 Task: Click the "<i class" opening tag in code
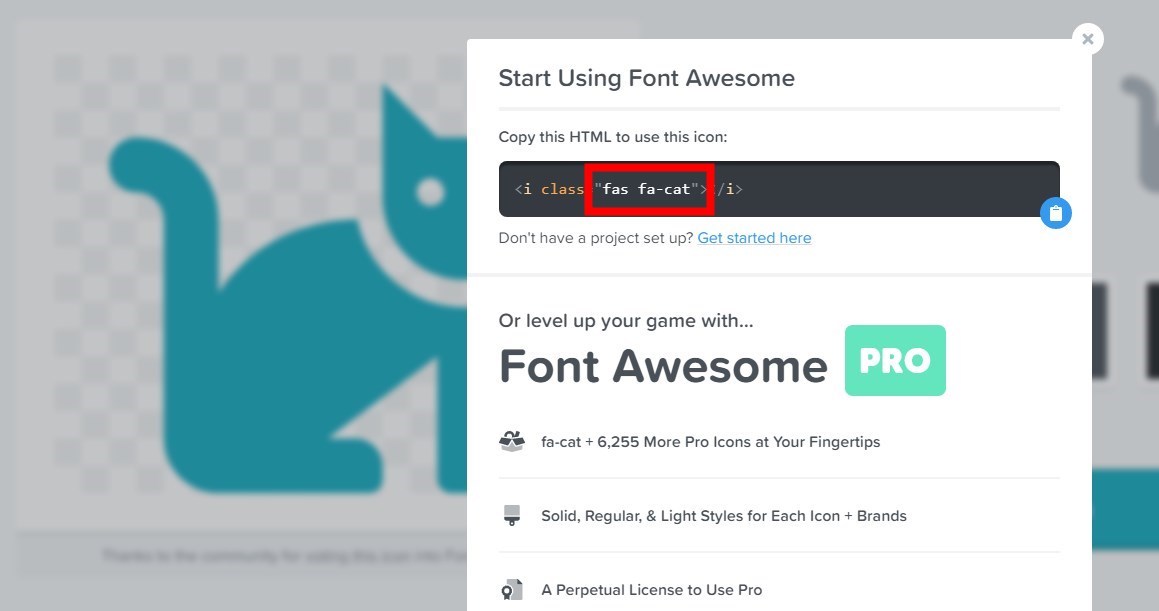click(548, 189)
